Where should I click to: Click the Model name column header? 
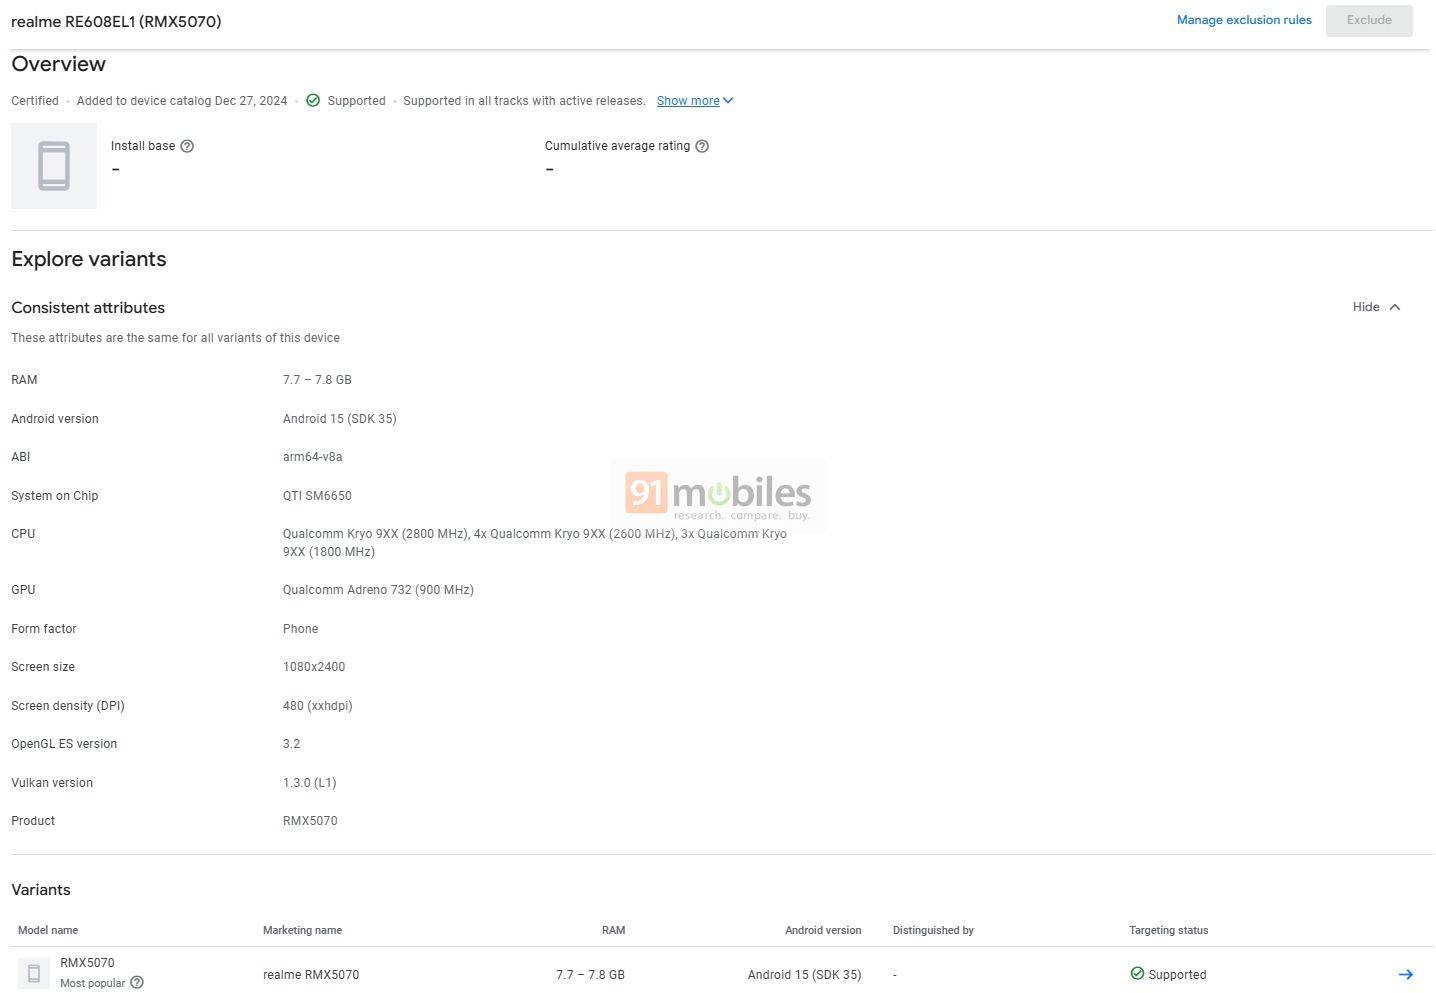pos(47,930)
